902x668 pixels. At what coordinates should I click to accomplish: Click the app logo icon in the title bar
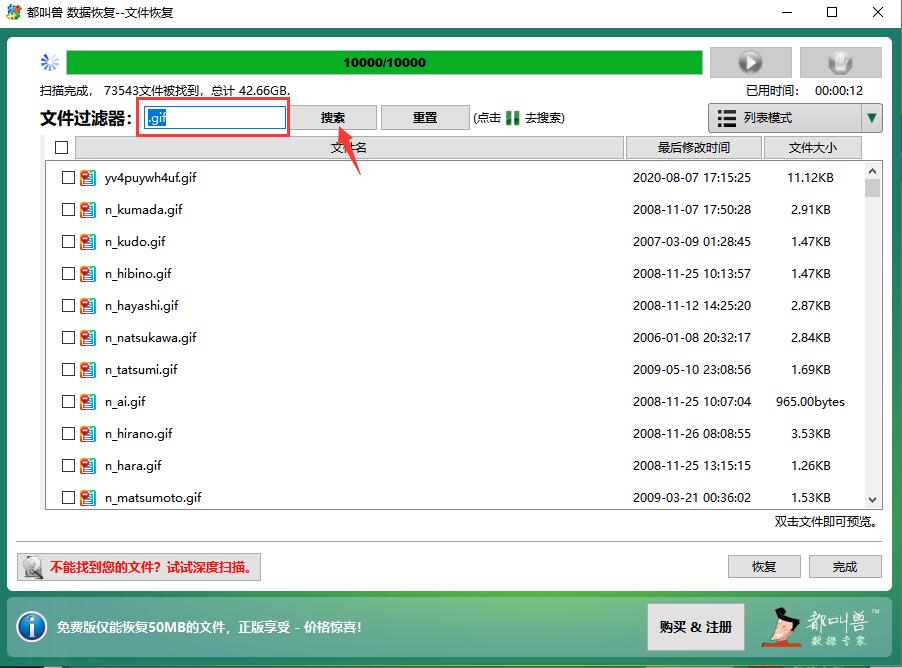click(14, 12)
